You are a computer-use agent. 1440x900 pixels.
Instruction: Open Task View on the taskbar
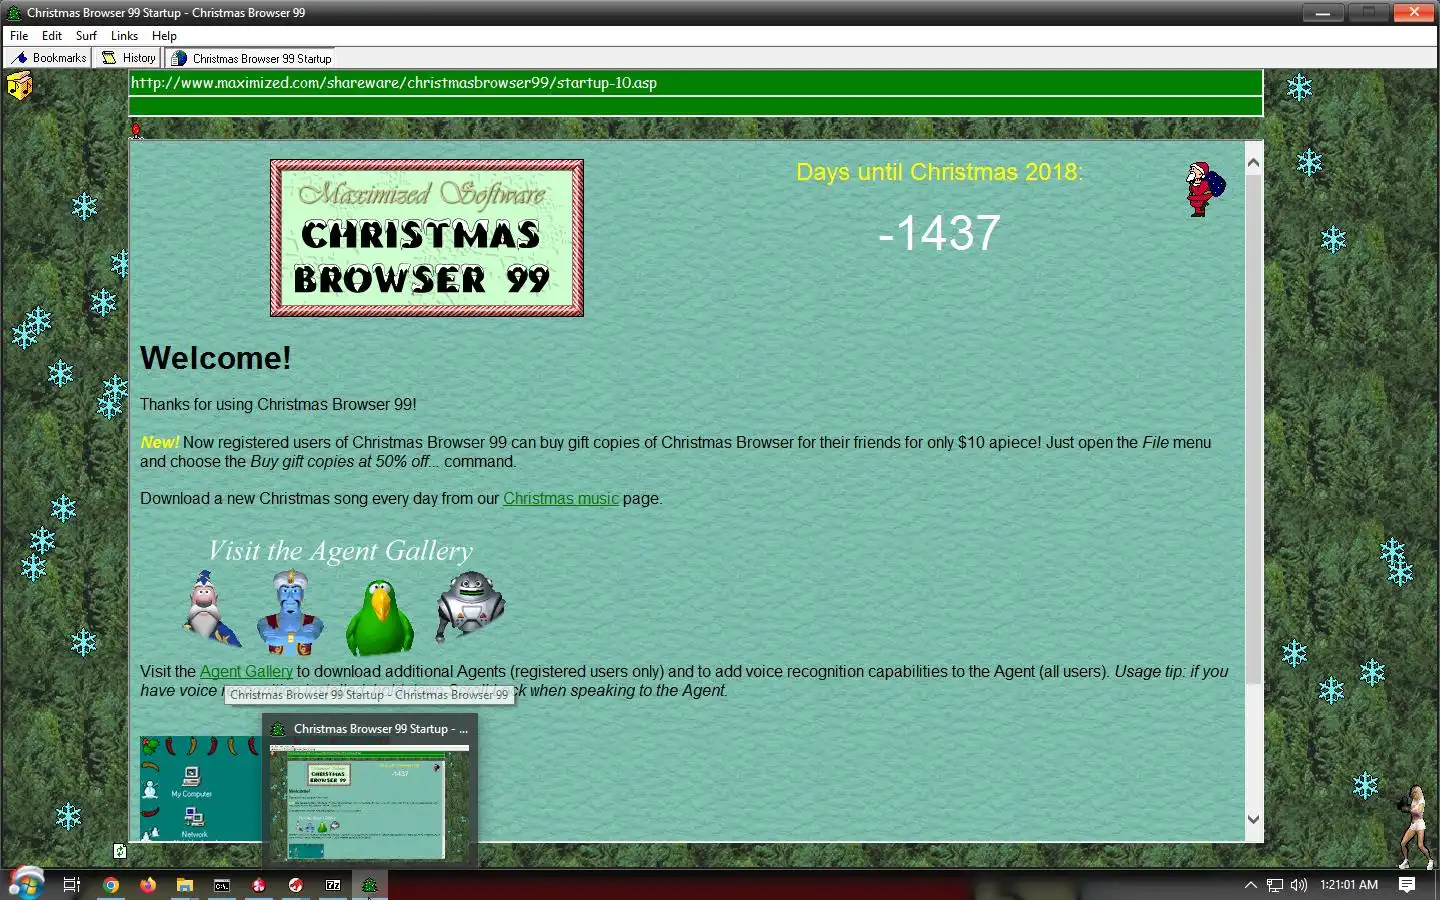[x=72, y=885]
